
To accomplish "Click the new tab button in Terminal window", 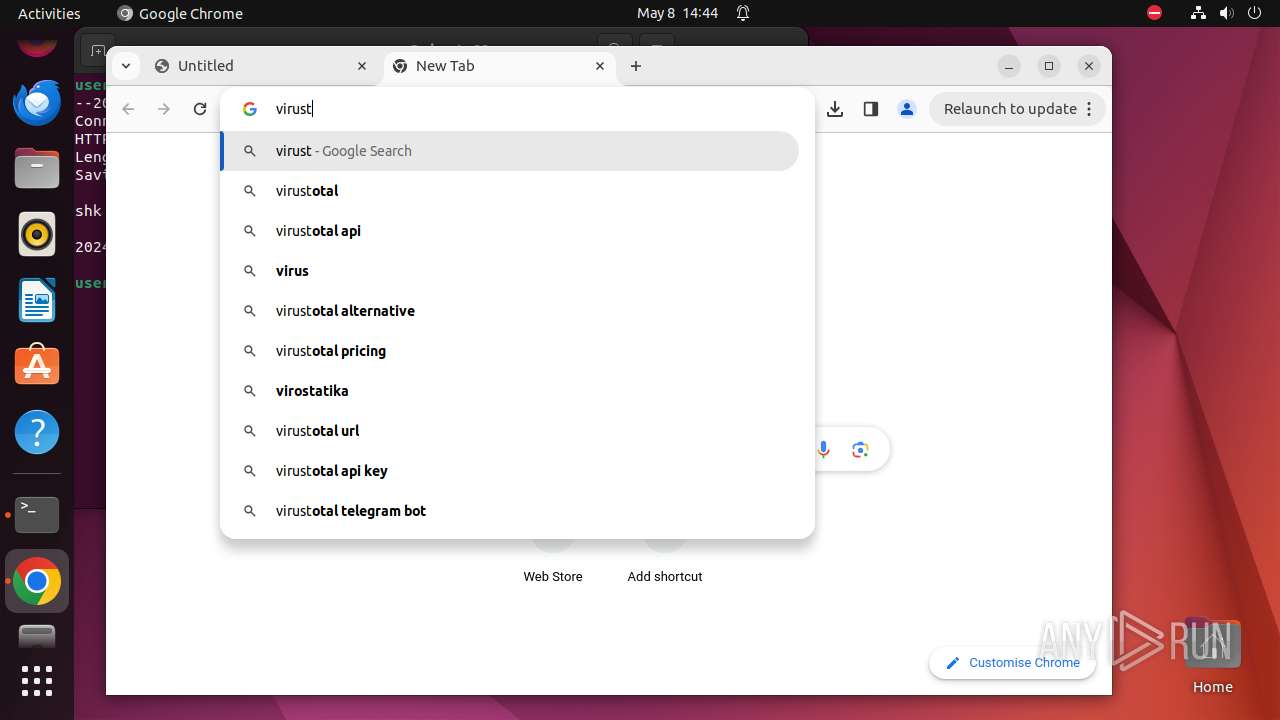I will tap(96, 50).
